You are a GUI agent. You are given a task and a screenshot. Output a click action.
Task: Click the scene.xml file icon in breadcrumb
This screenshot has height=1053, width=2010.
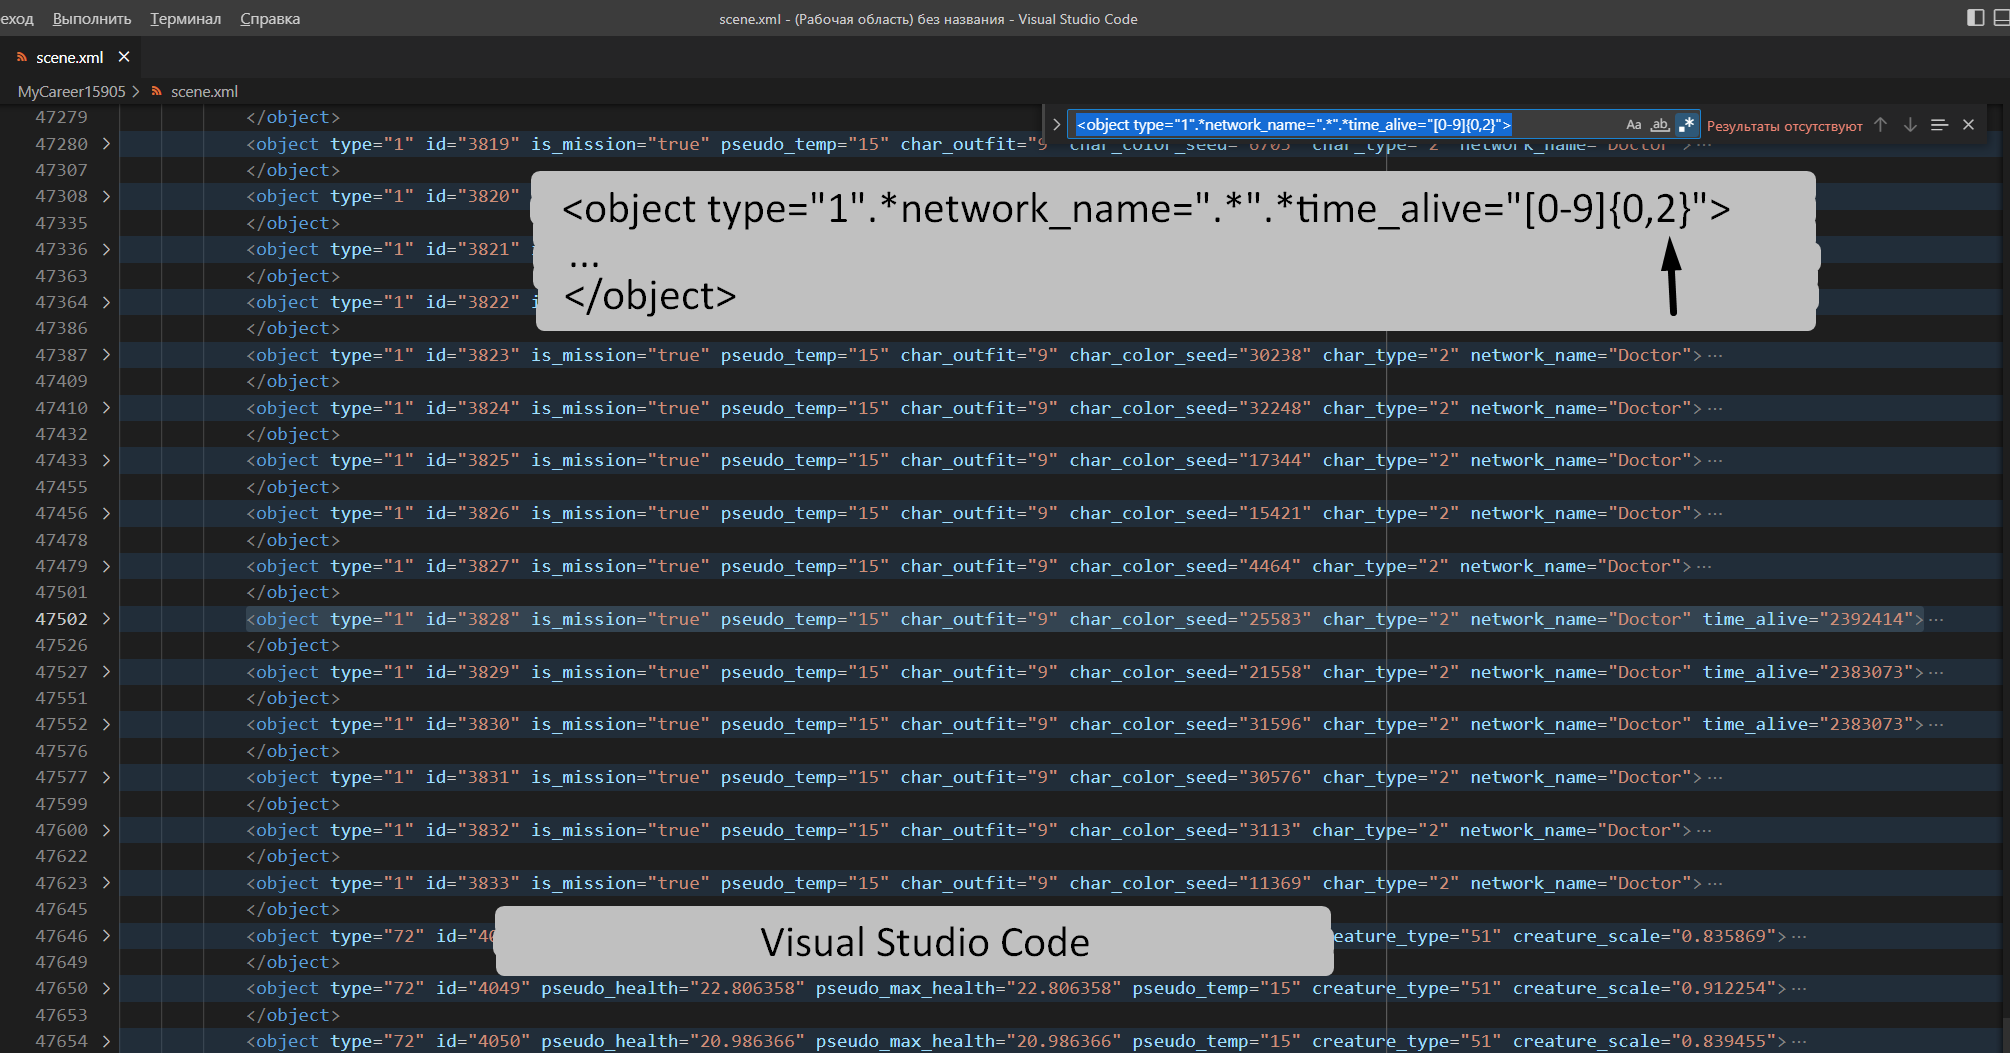click(157, 91)
